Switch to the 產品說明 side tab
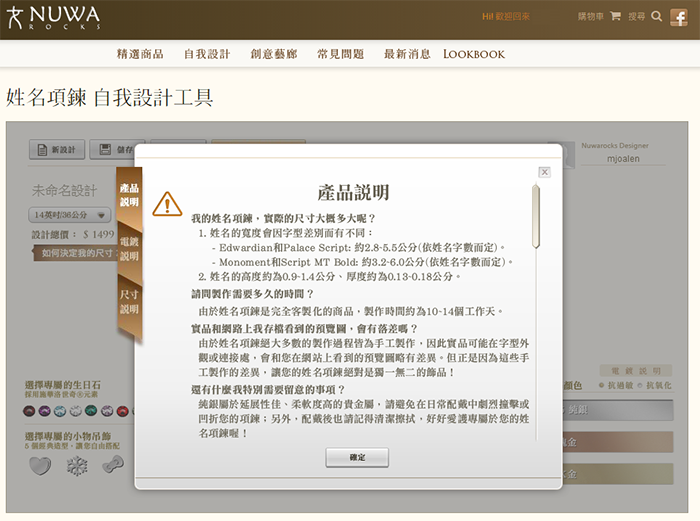Screen dimensions: 700x521 129,195
